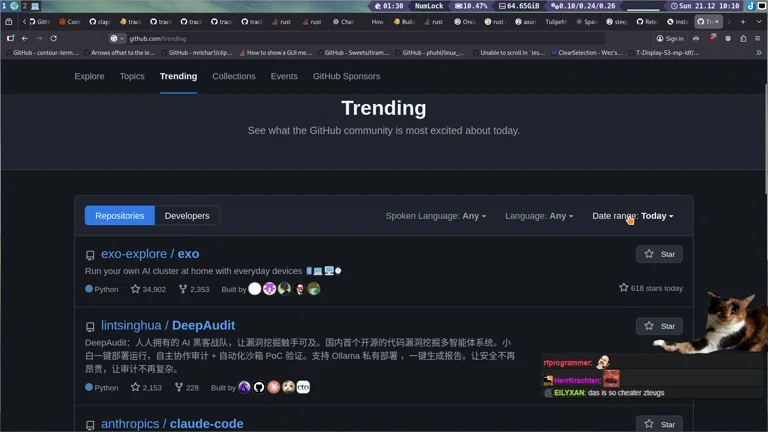
Task: Star the lintsinghua / DeepAudit repository
Action: point(659,326)
